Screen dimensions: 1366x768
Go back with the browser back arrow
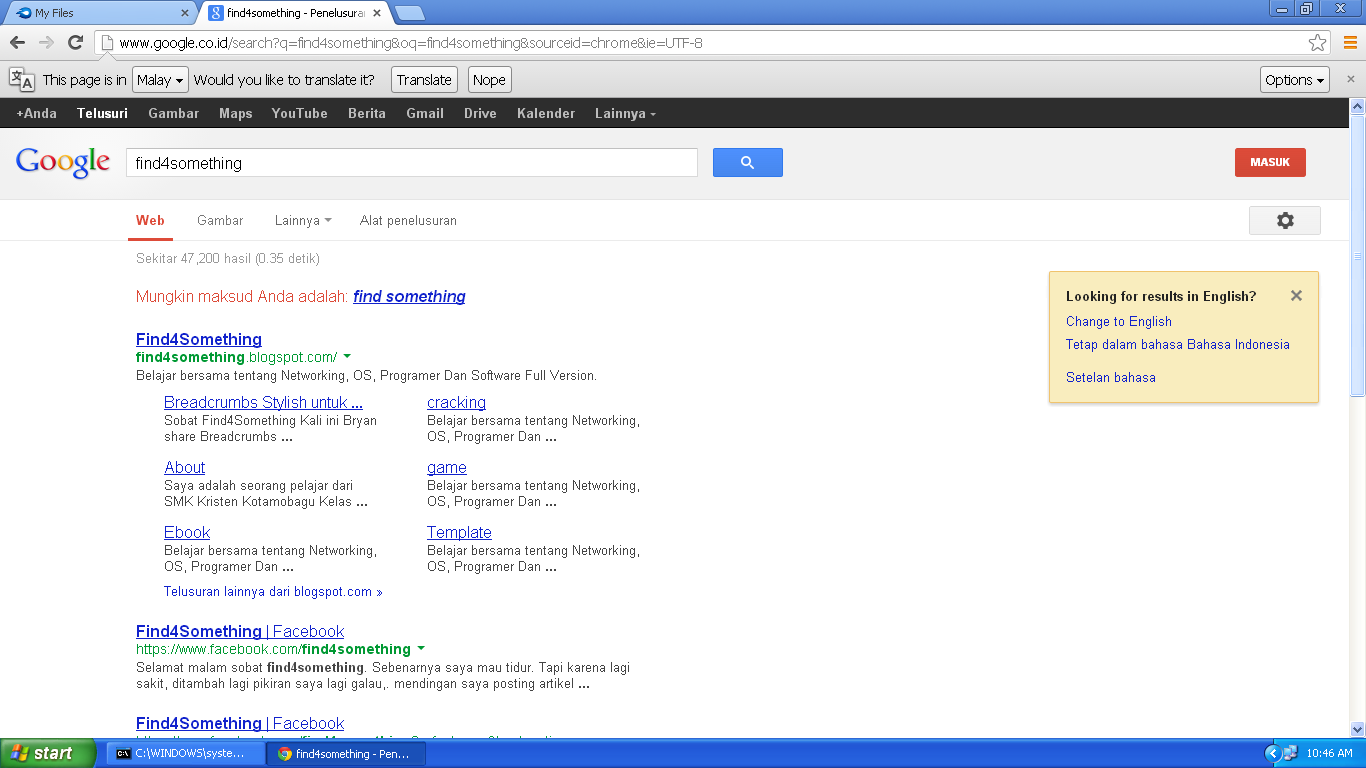coord(17,42)
